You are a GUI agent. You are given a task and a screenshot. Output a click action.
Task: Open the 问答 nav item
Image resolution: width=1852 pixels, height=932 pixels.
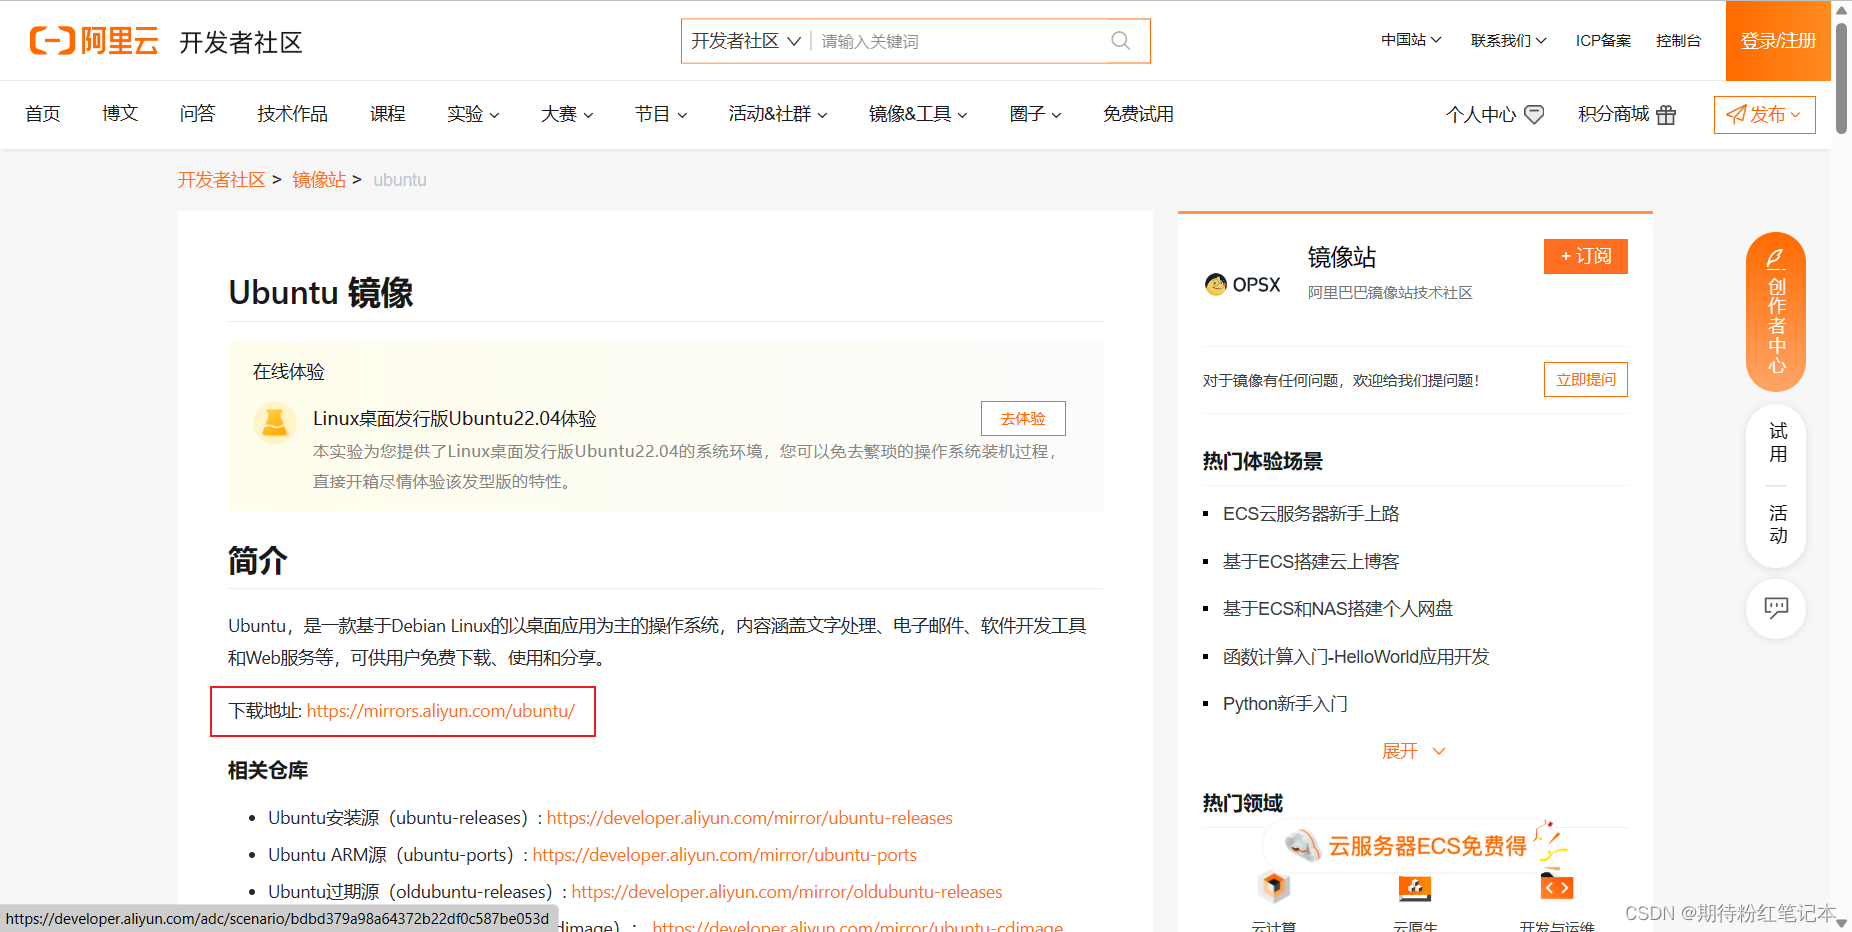[197, 114]
